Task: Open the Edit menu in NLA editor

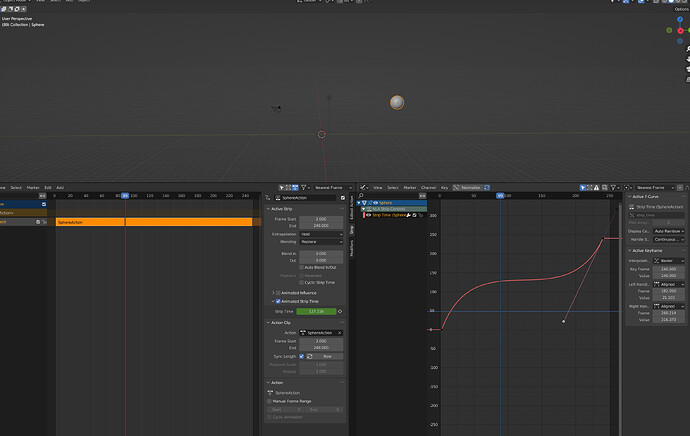Action: tap(48, 187)
